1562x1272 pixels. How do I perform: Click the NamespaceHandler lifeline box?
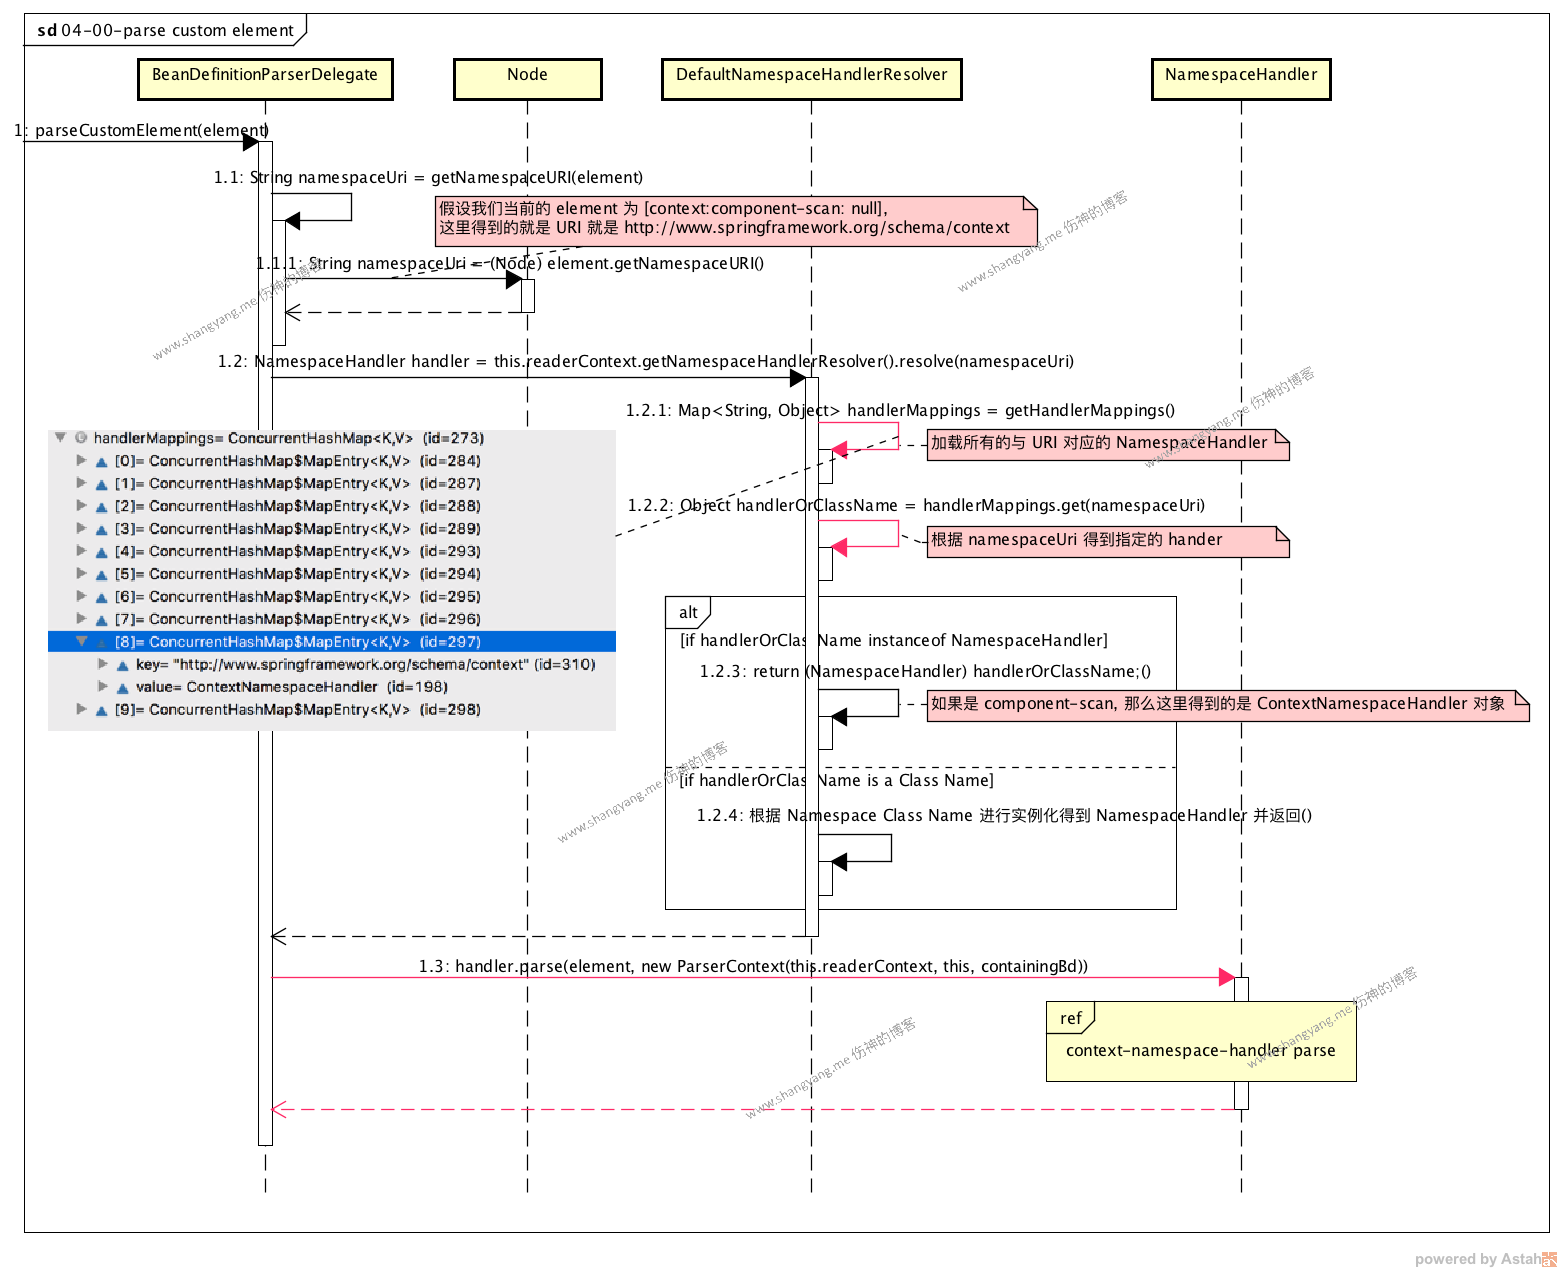click(1241, 79)
